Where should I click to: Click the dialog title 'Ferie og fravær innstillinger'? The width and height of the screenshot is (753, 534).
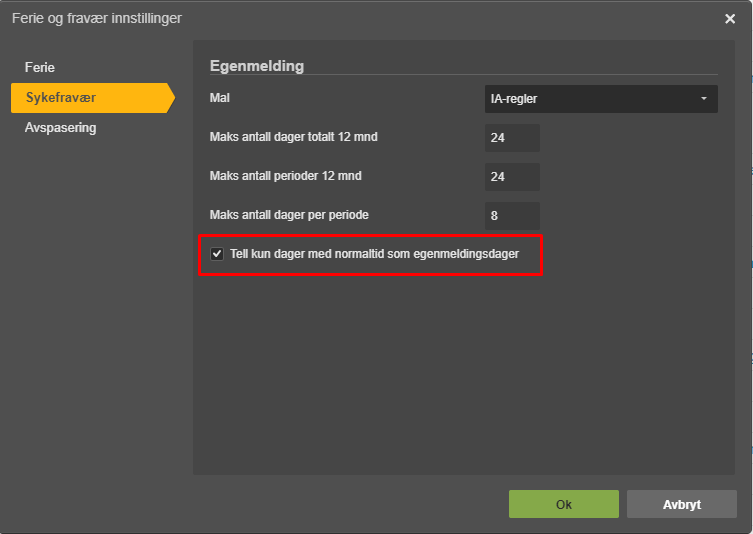97,18
